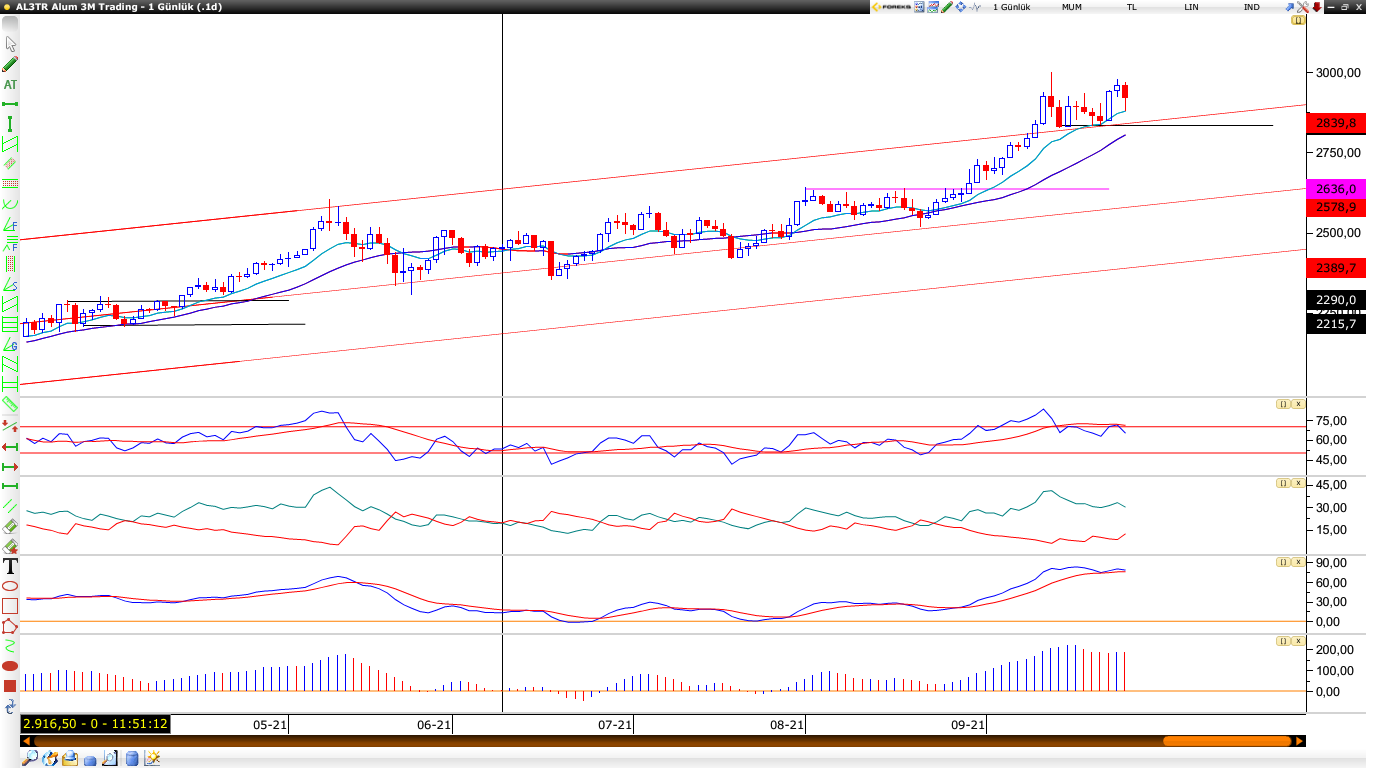
Task: Toggle the LIN scale option
Action: 1191,7
